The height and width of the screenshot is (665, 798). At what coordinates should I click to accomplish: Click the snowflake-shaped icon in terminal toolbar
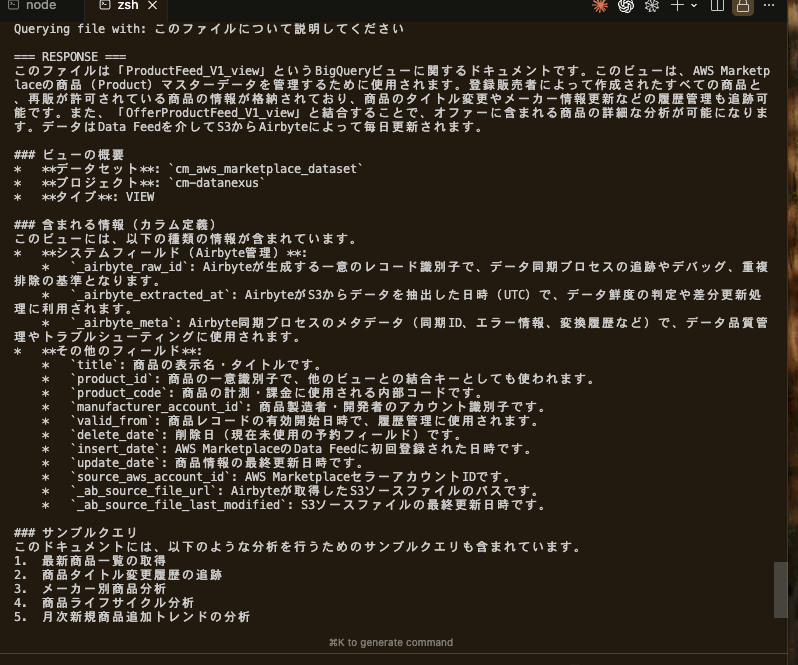point(652,6)
